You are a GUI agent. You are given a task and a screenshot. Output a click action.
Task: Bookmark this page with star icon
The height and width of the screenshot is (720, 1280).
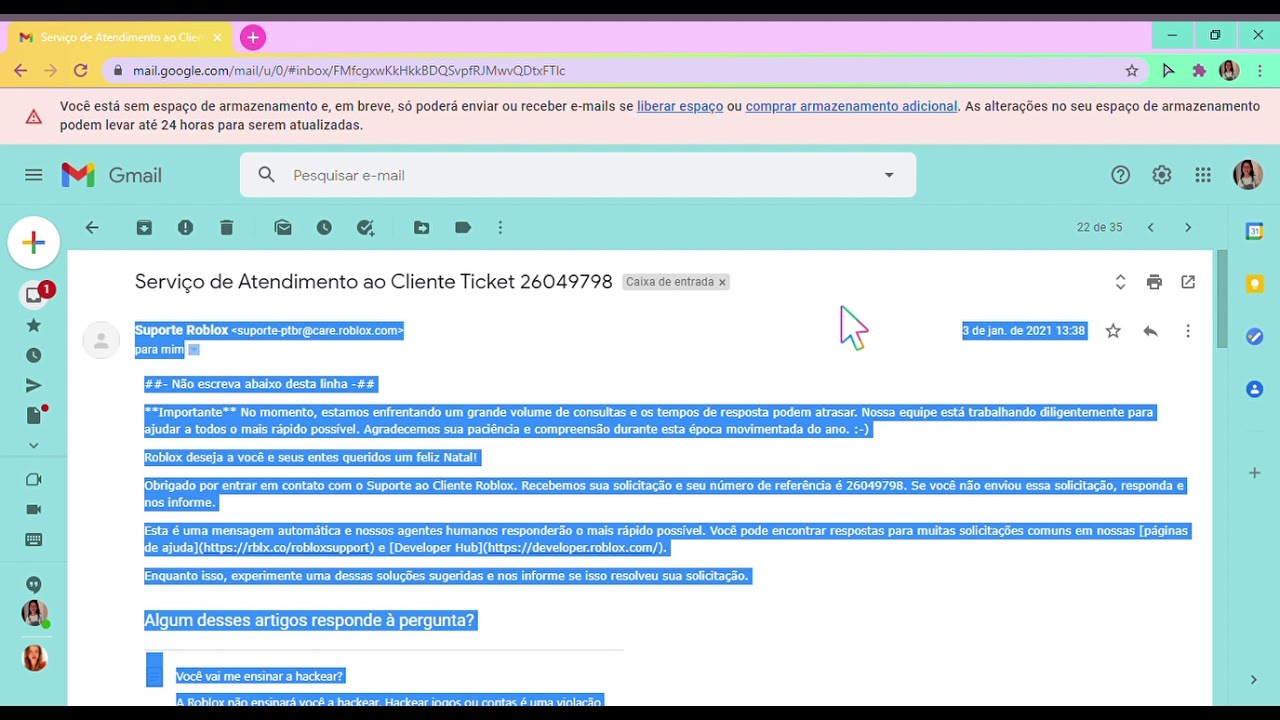click(1132, 71)
